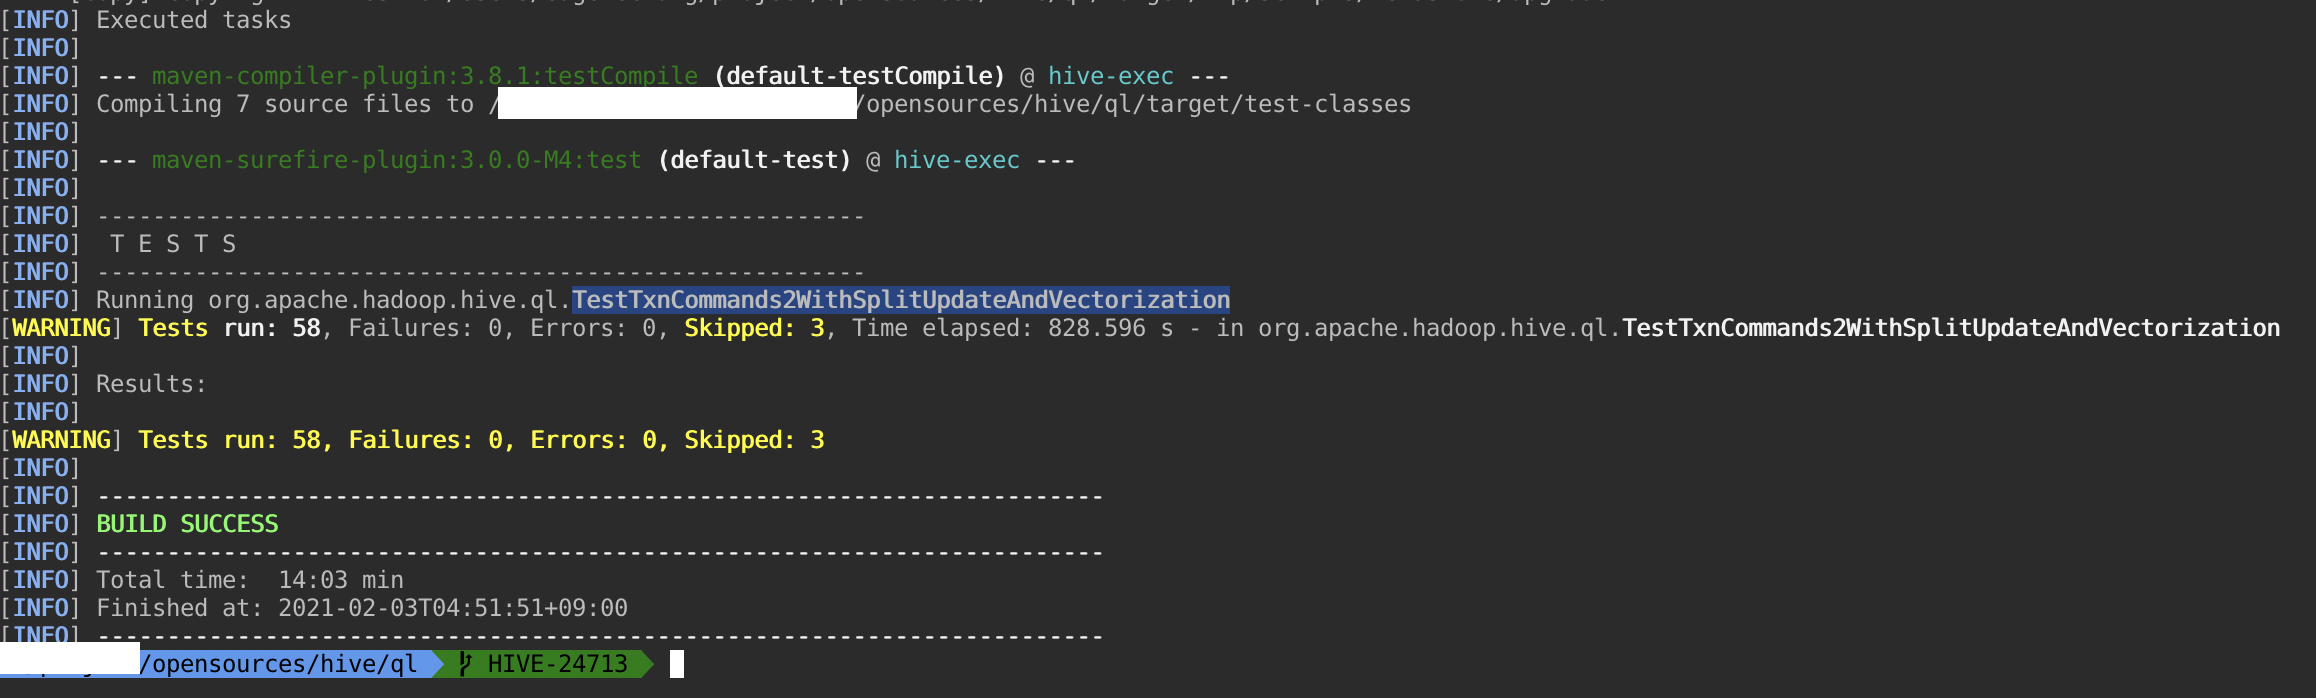Click the 'HIVE-24713' git branch segment
The image size is (2316, 698).
557,664
